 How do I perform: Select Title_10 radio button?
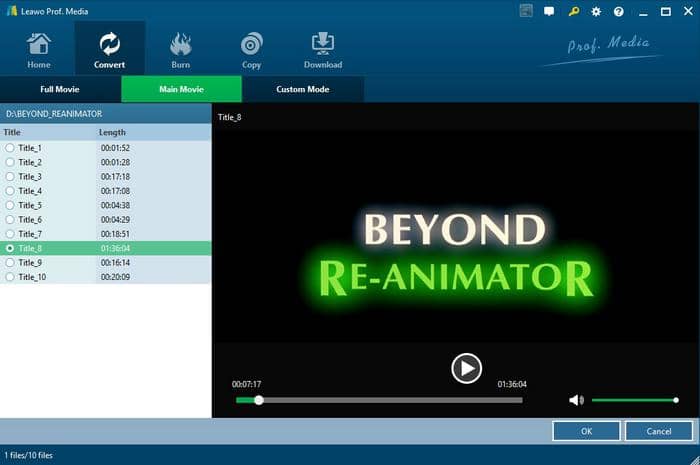(x=10, y=277)
